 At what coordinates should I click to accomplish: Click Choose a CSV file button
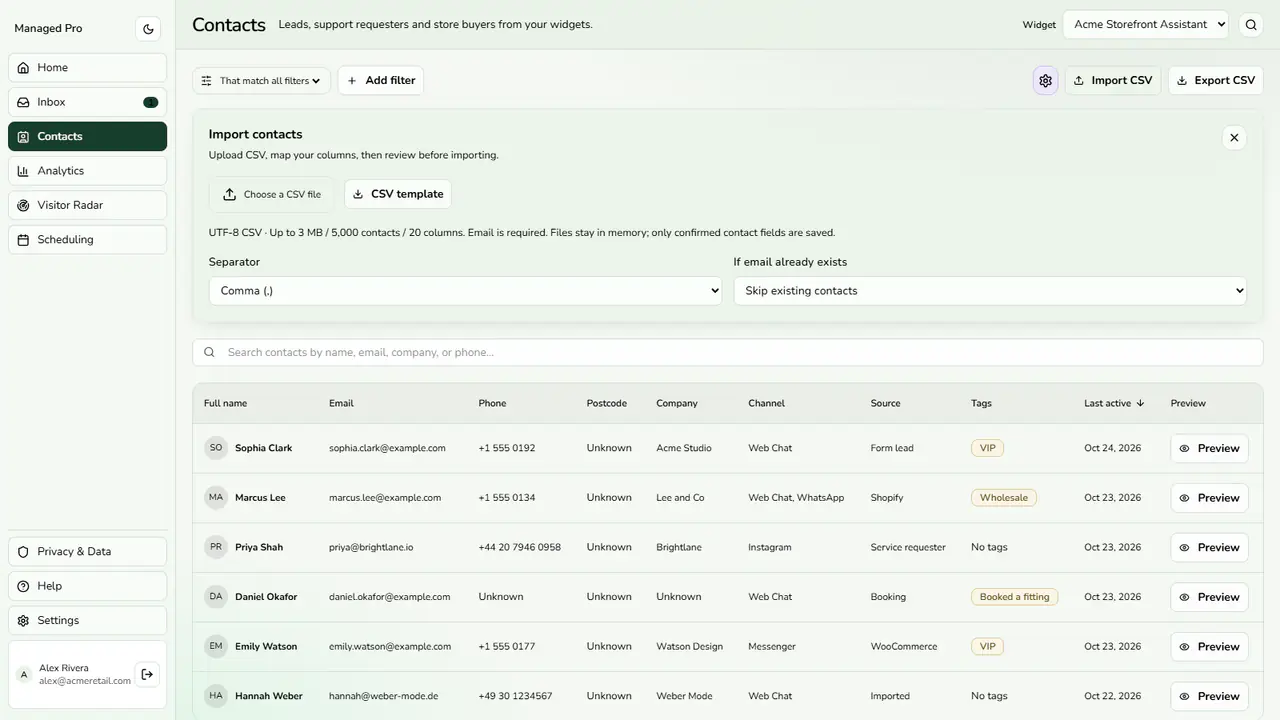coord(272,194)
